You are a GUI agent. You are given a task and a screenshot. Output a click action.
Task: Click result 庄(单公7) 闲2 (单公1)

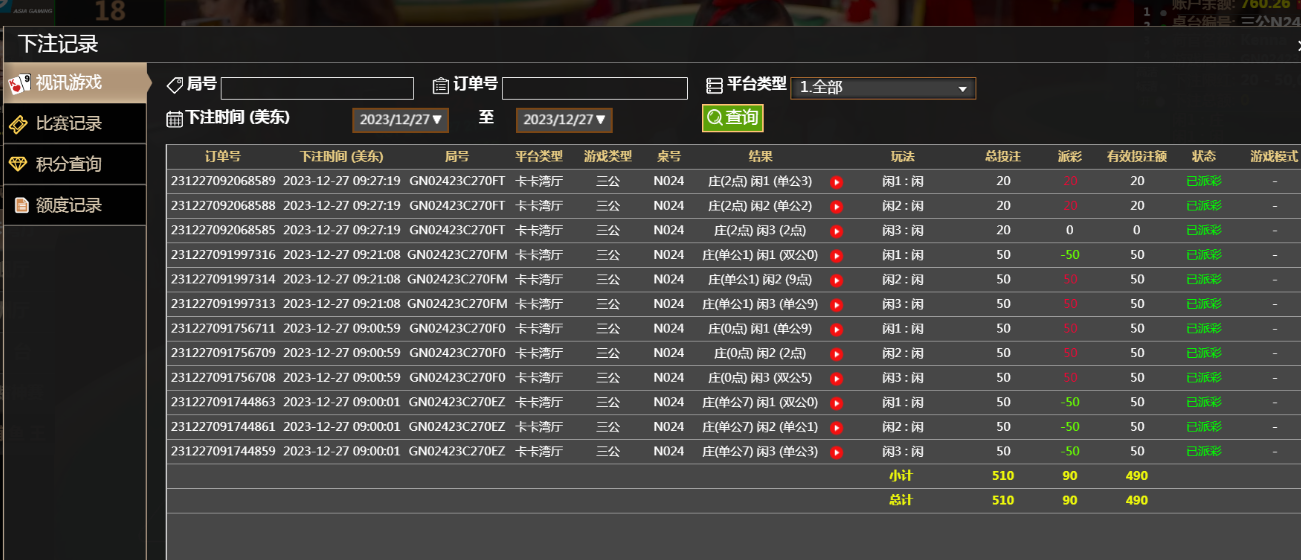tap(760, 427)
